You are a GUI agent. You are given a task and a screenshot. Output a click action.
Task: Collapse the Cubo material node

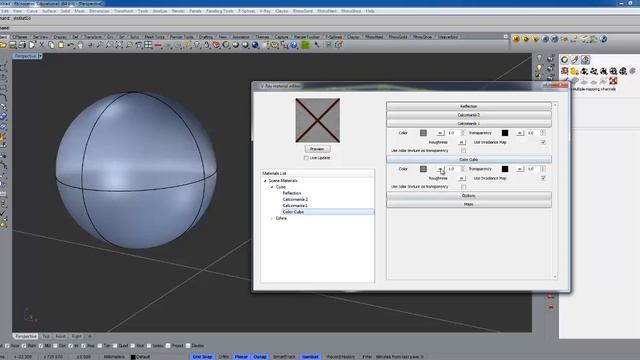coord(272,187)
